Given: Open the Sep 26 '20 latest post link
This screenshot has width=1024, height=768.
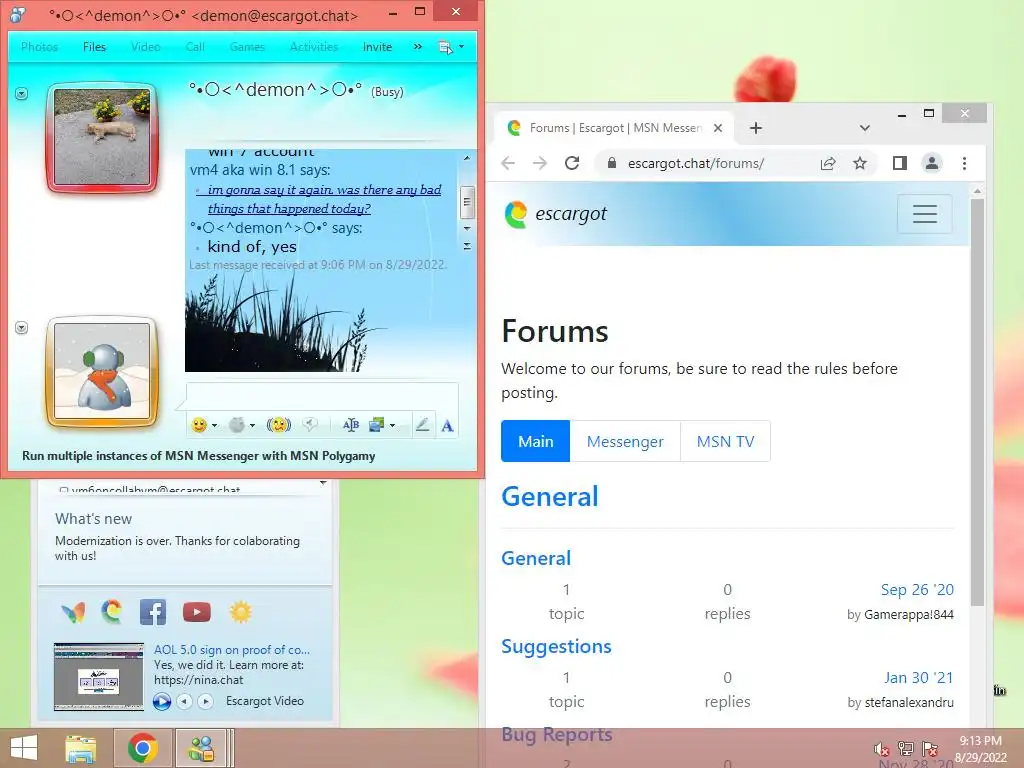Looking at the screenshot, I should tap(917, 590).
